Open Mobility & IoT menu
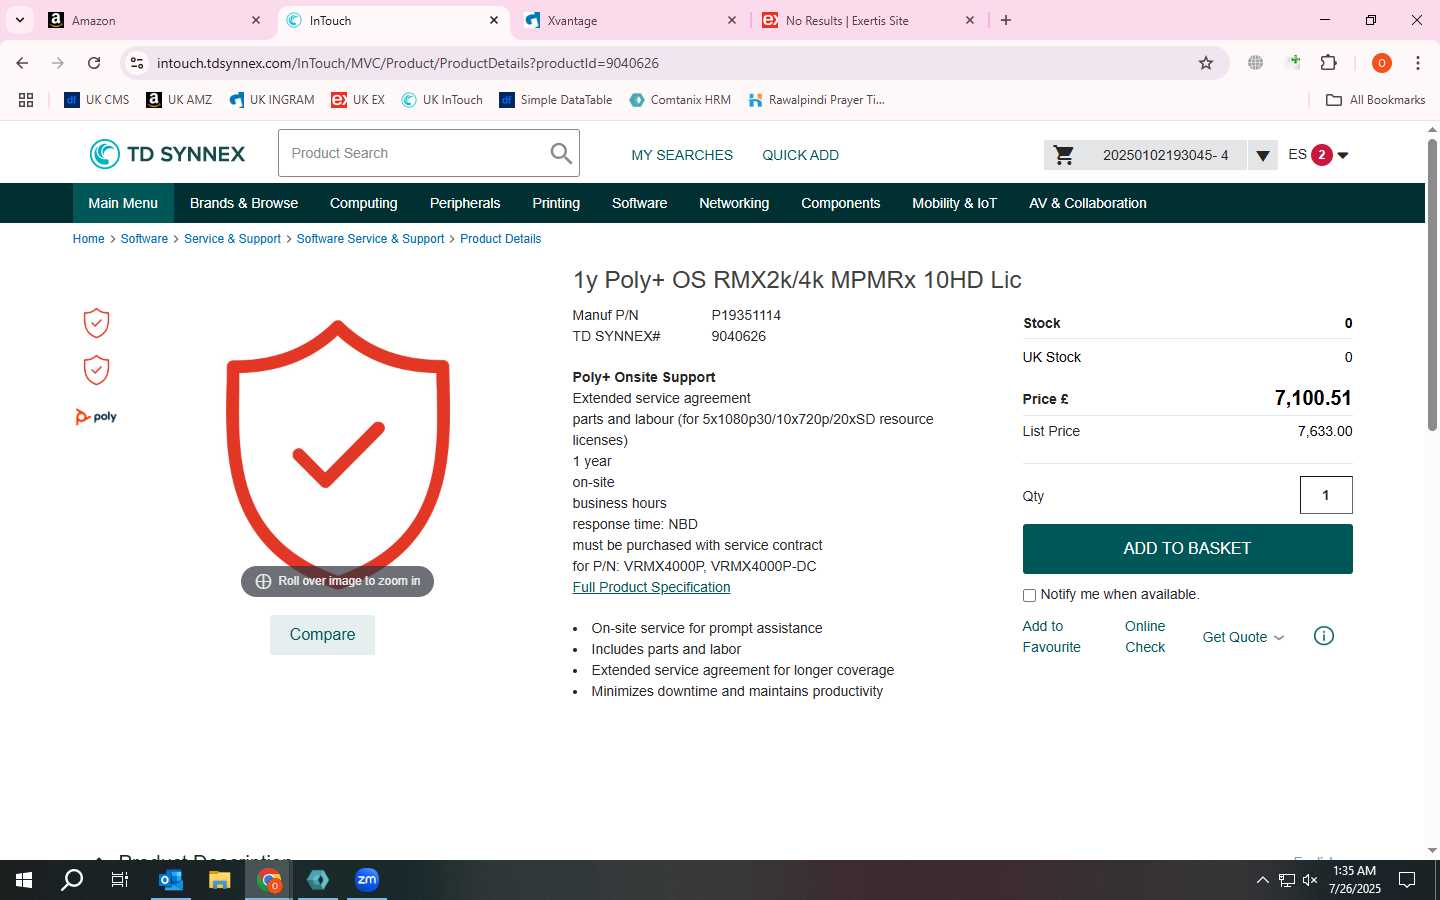The height and width of the screenshot is (900, 1440). coord(954,203)
